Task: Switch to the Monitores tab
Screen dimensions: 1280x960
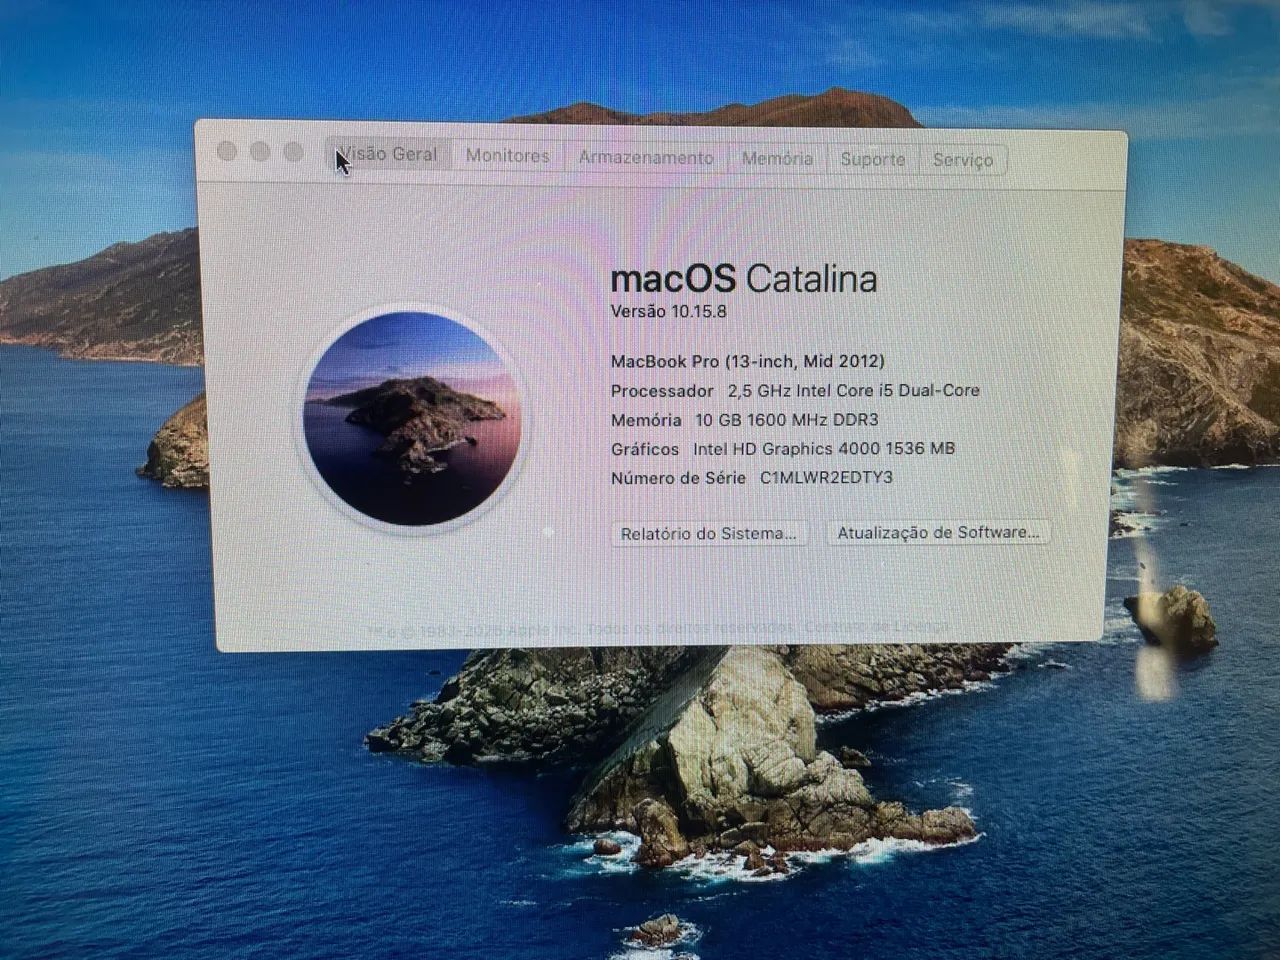Action: click(508, 156)
